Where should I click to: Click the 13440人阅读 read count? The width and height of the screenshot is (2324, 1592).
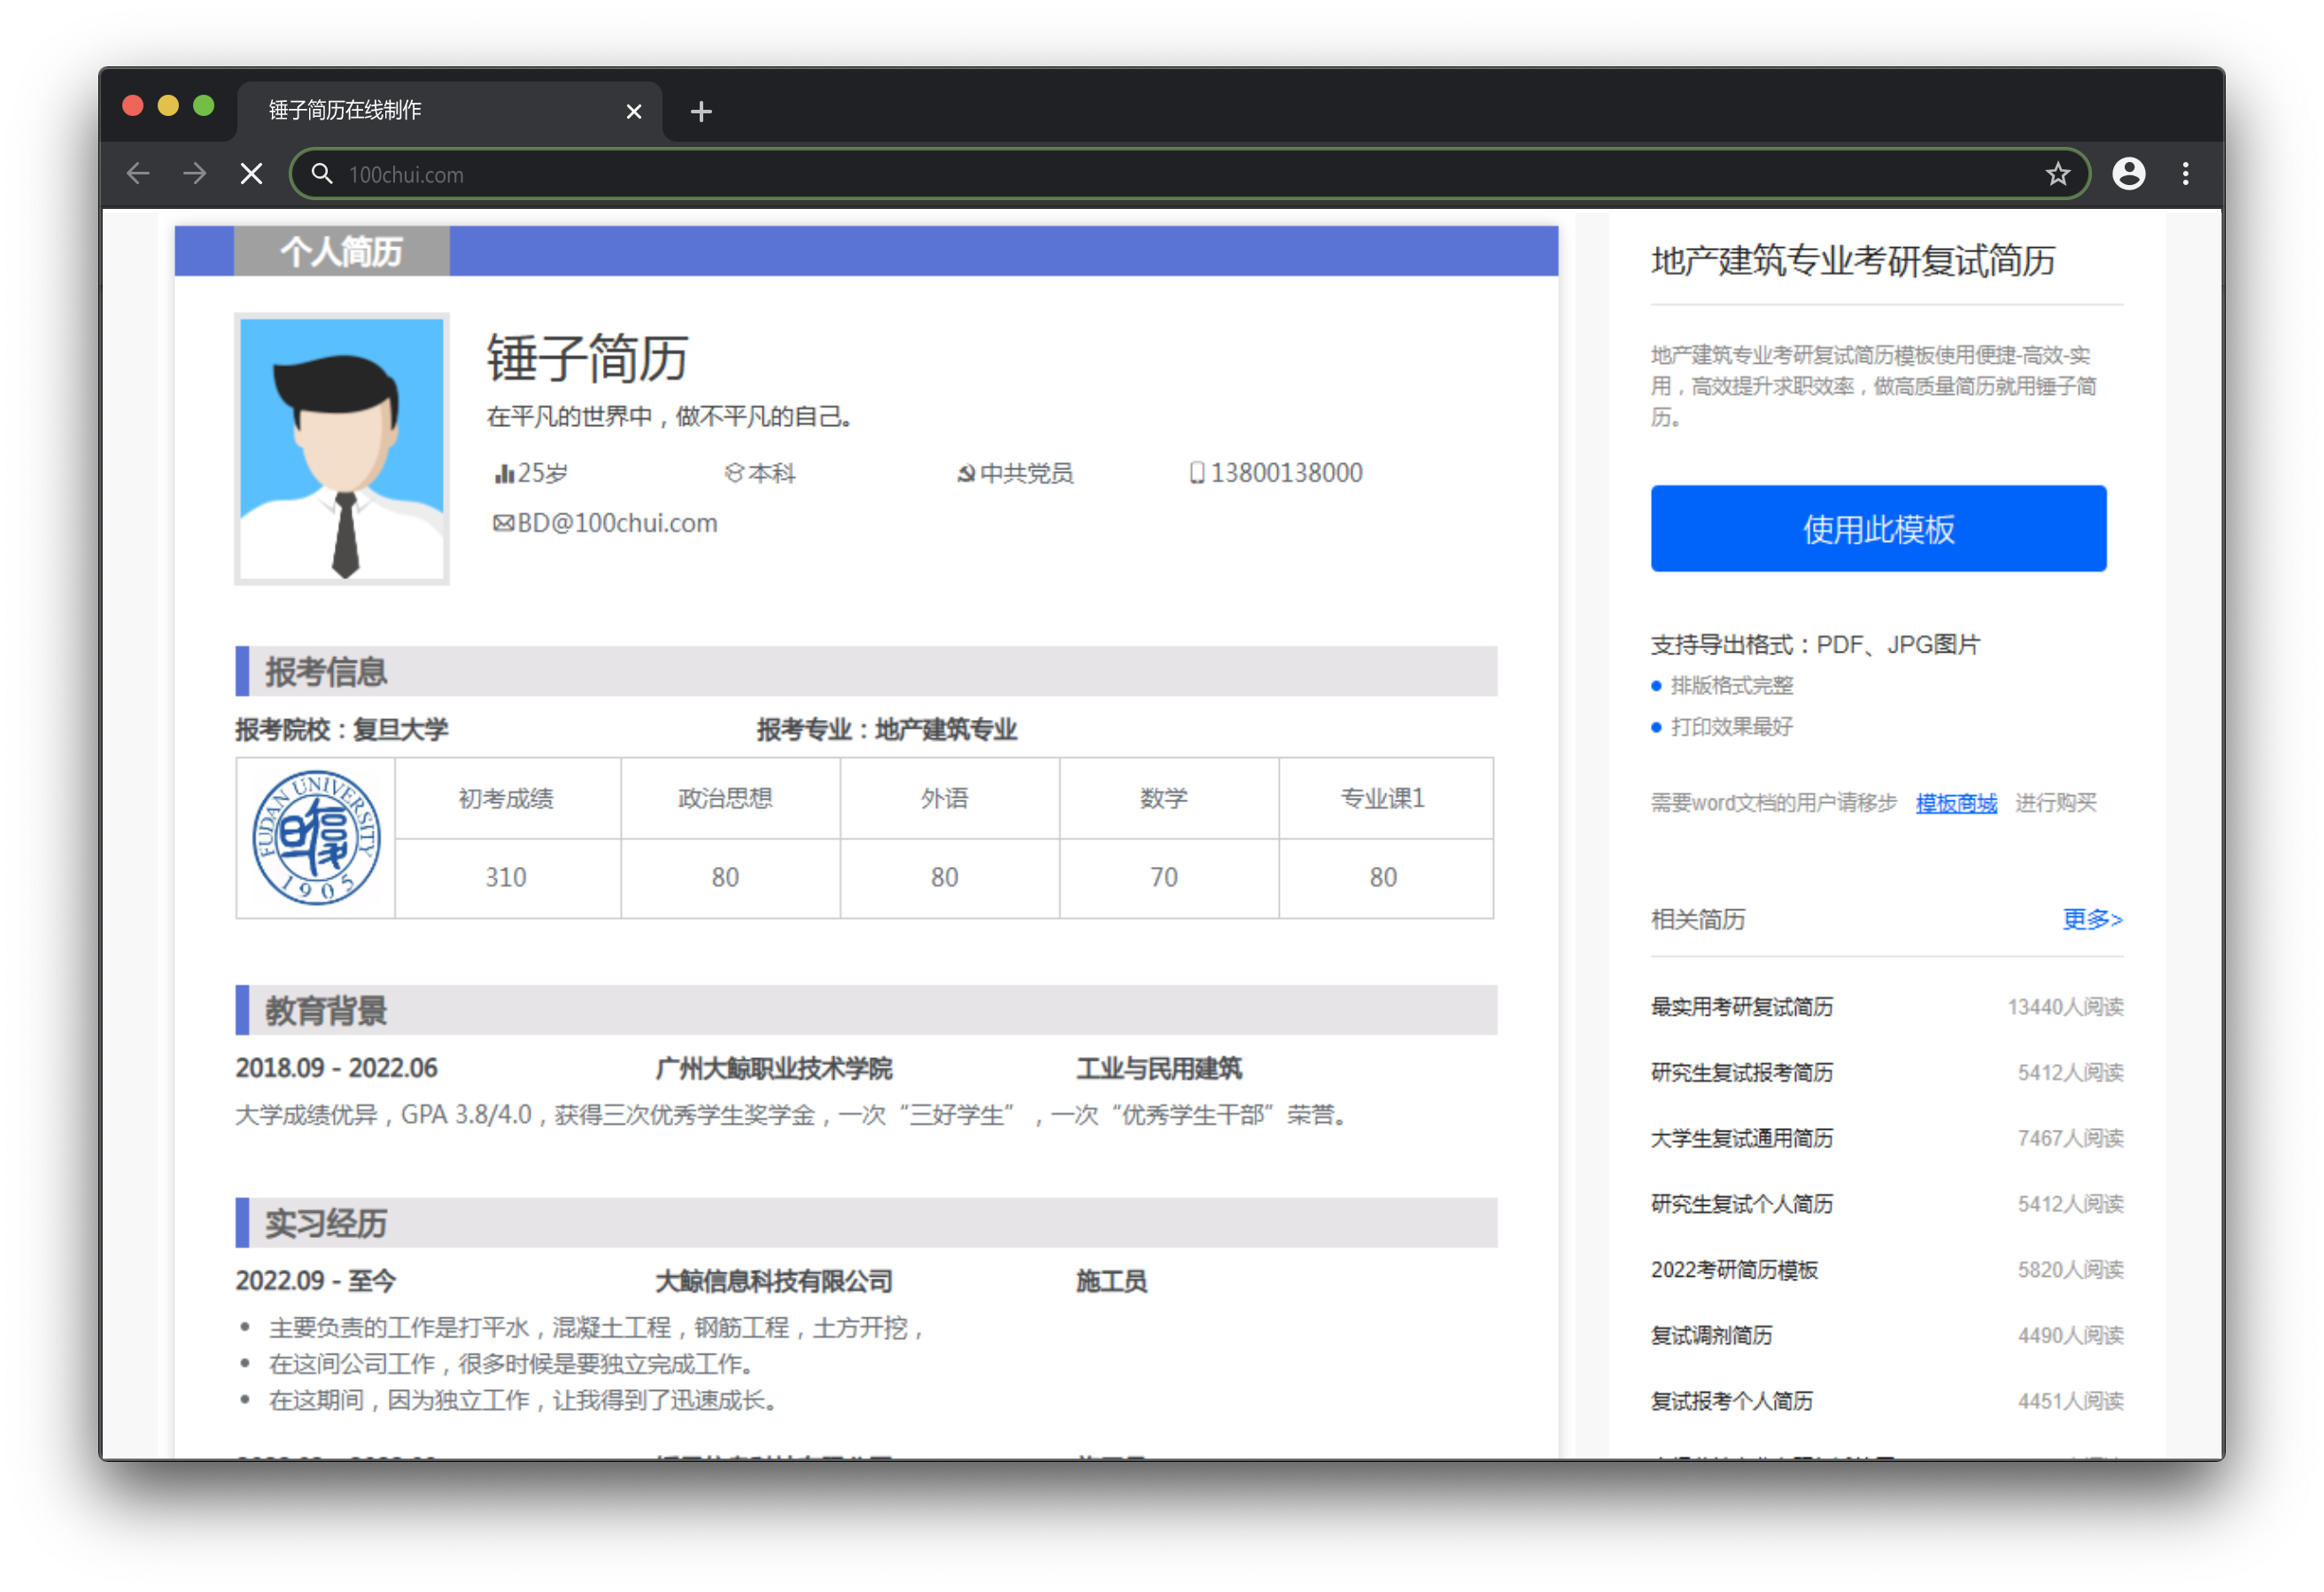2065,1006
